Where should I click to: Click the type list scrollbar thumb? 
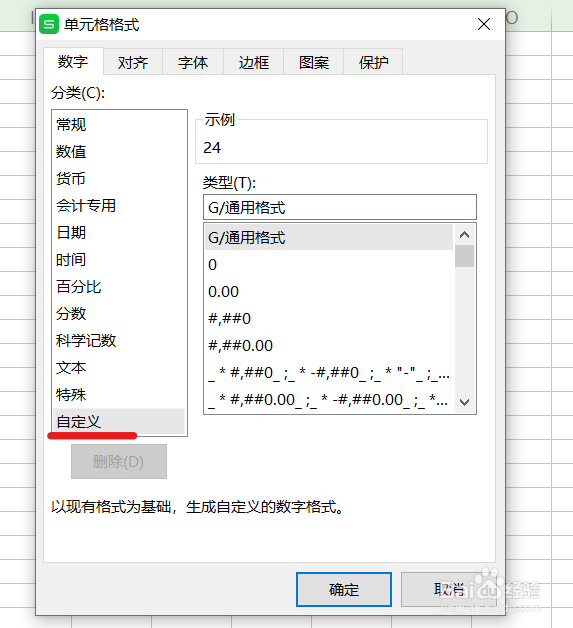click(x=464, y=256)
